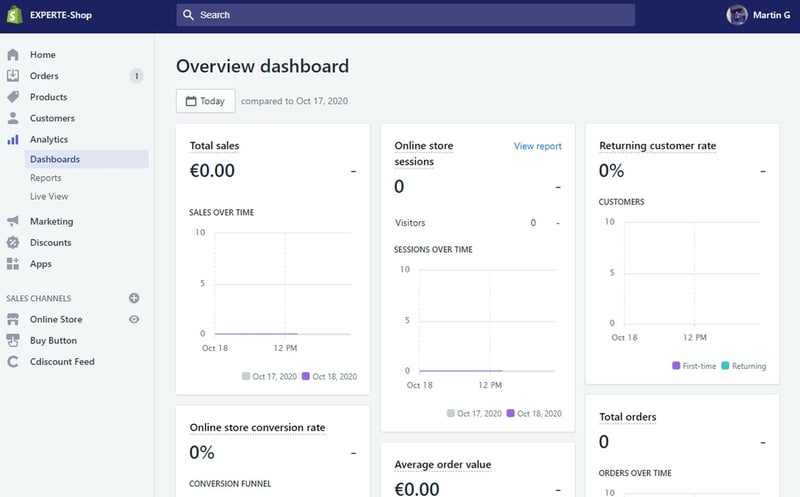Click Oct 18, 2020 legend swatch in Total sales
Viewport: 800px width, 497px height.
click(x=306, y=376)
